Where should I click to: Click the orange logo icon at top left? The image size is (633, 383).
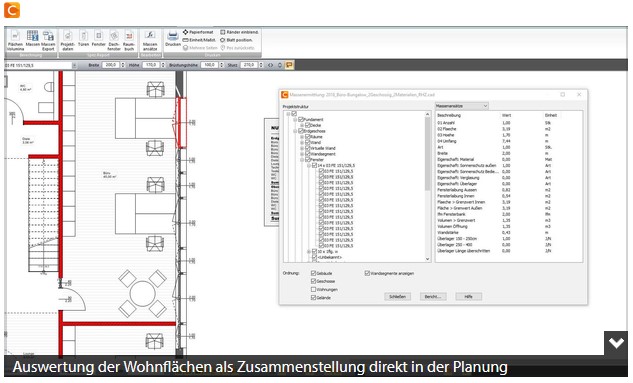(12, 10)
